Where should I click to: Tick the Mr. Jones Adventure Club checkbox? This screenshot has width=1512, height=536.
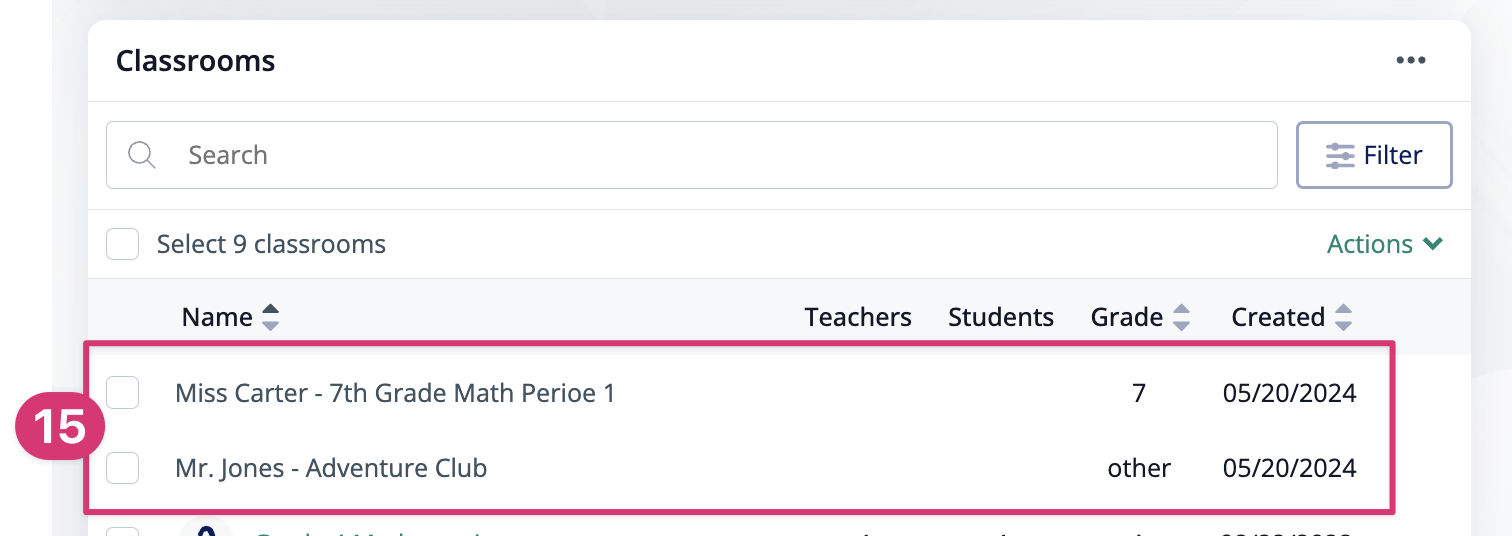tap(122, 467)
